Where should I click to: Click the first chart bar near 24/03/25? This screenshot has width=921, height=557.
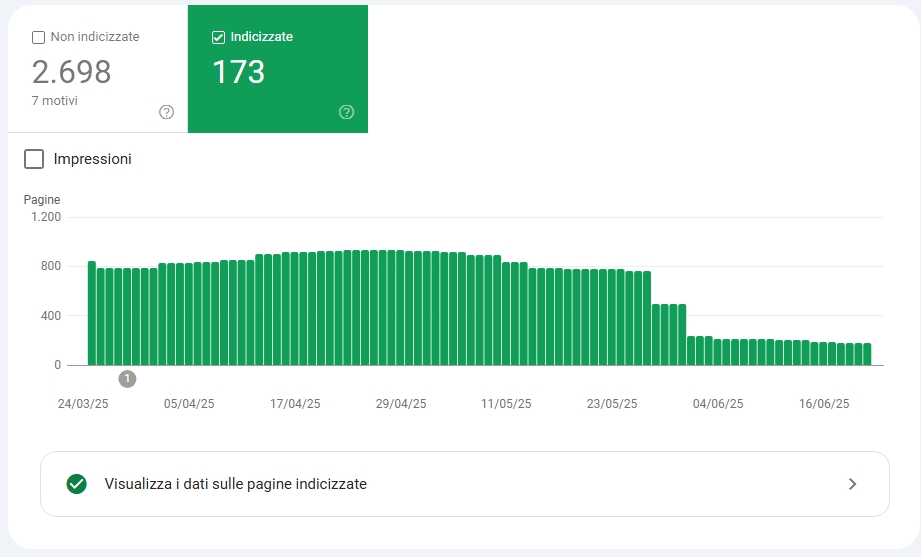coord(92,313)
